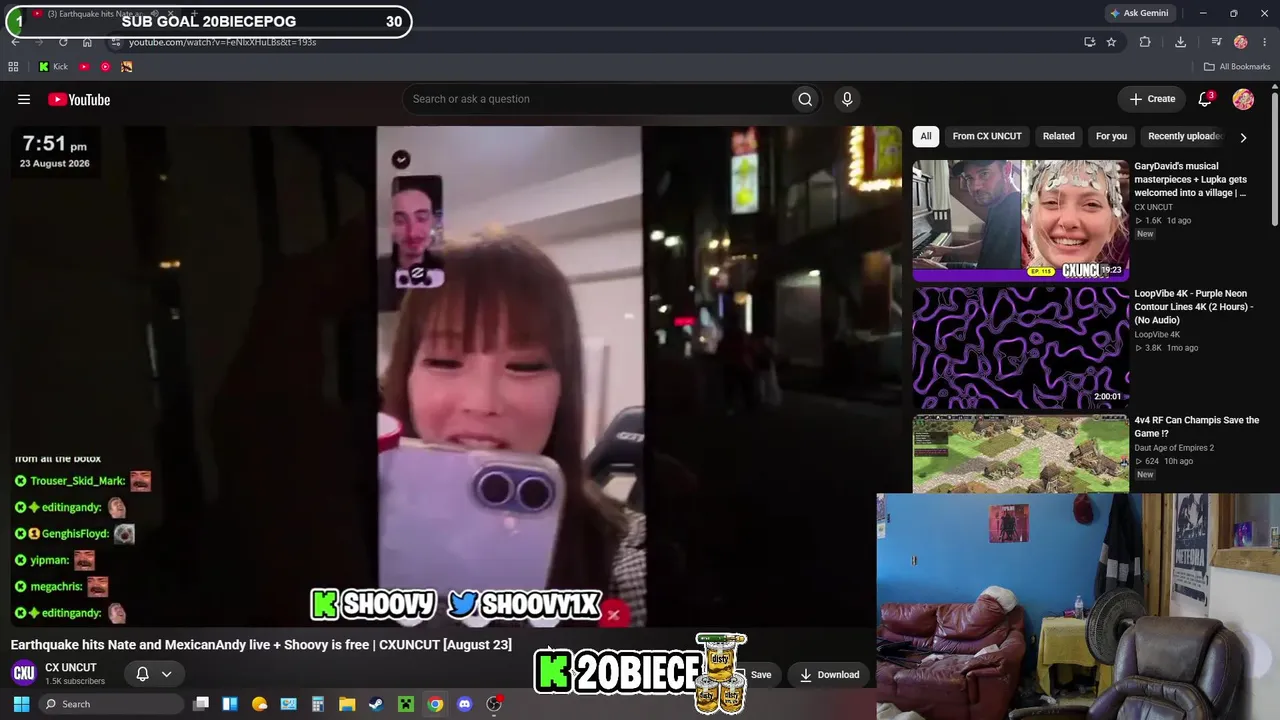Image resolution: width=1280 pixels, height=720 pixels.
Task: Open Task View on the taskbar
Action: (201, 704)
